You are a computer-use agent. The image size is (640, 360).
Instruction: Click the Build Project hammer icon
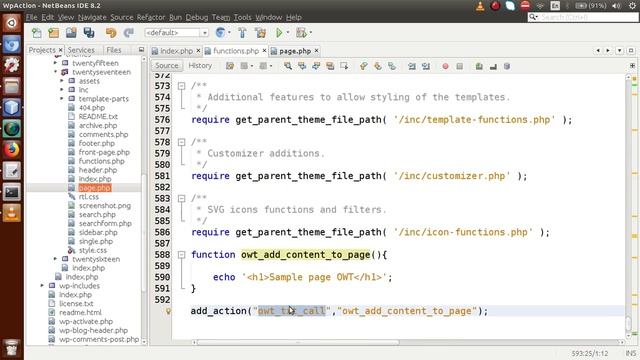point(242,33)
